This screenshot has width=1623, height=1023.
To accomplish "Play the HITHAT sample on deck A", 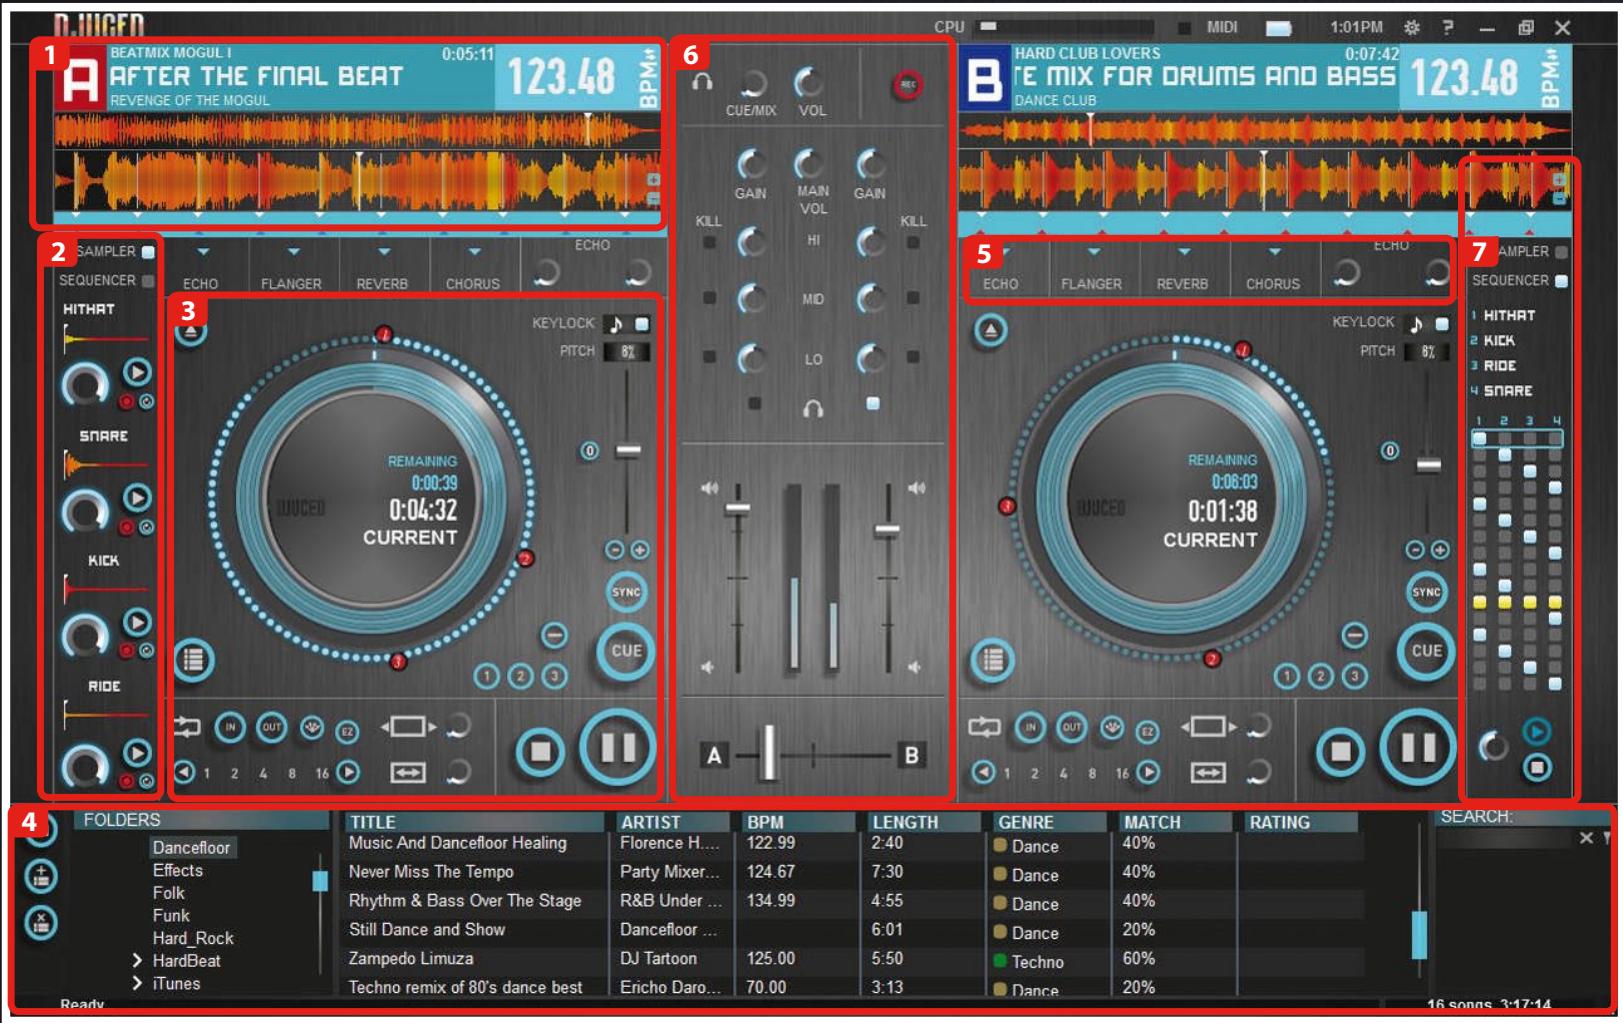I will (137, 372).
